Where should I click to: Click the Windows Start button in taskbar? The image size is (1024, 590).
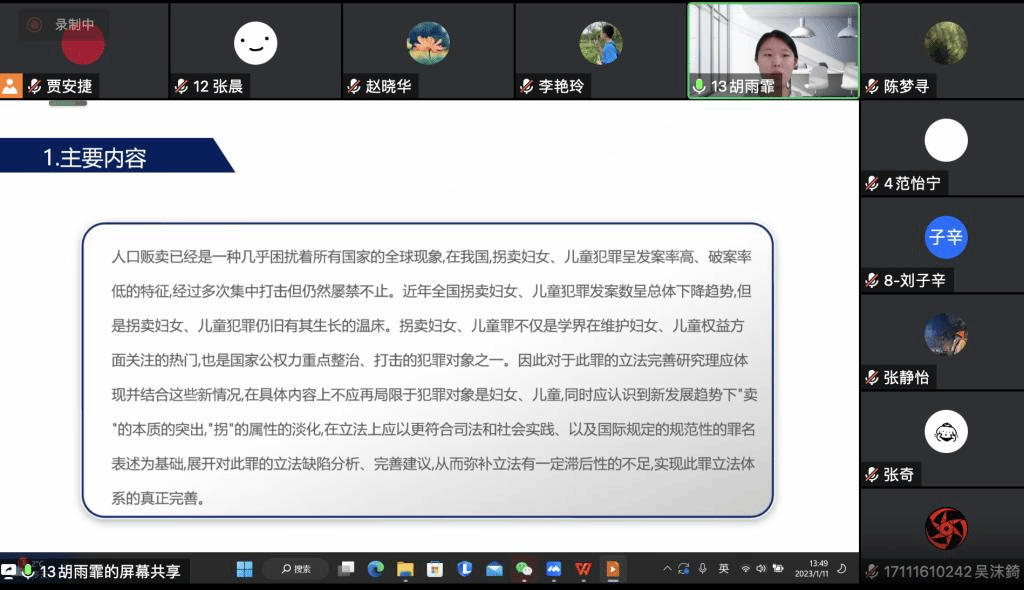[x=244, y=569]
